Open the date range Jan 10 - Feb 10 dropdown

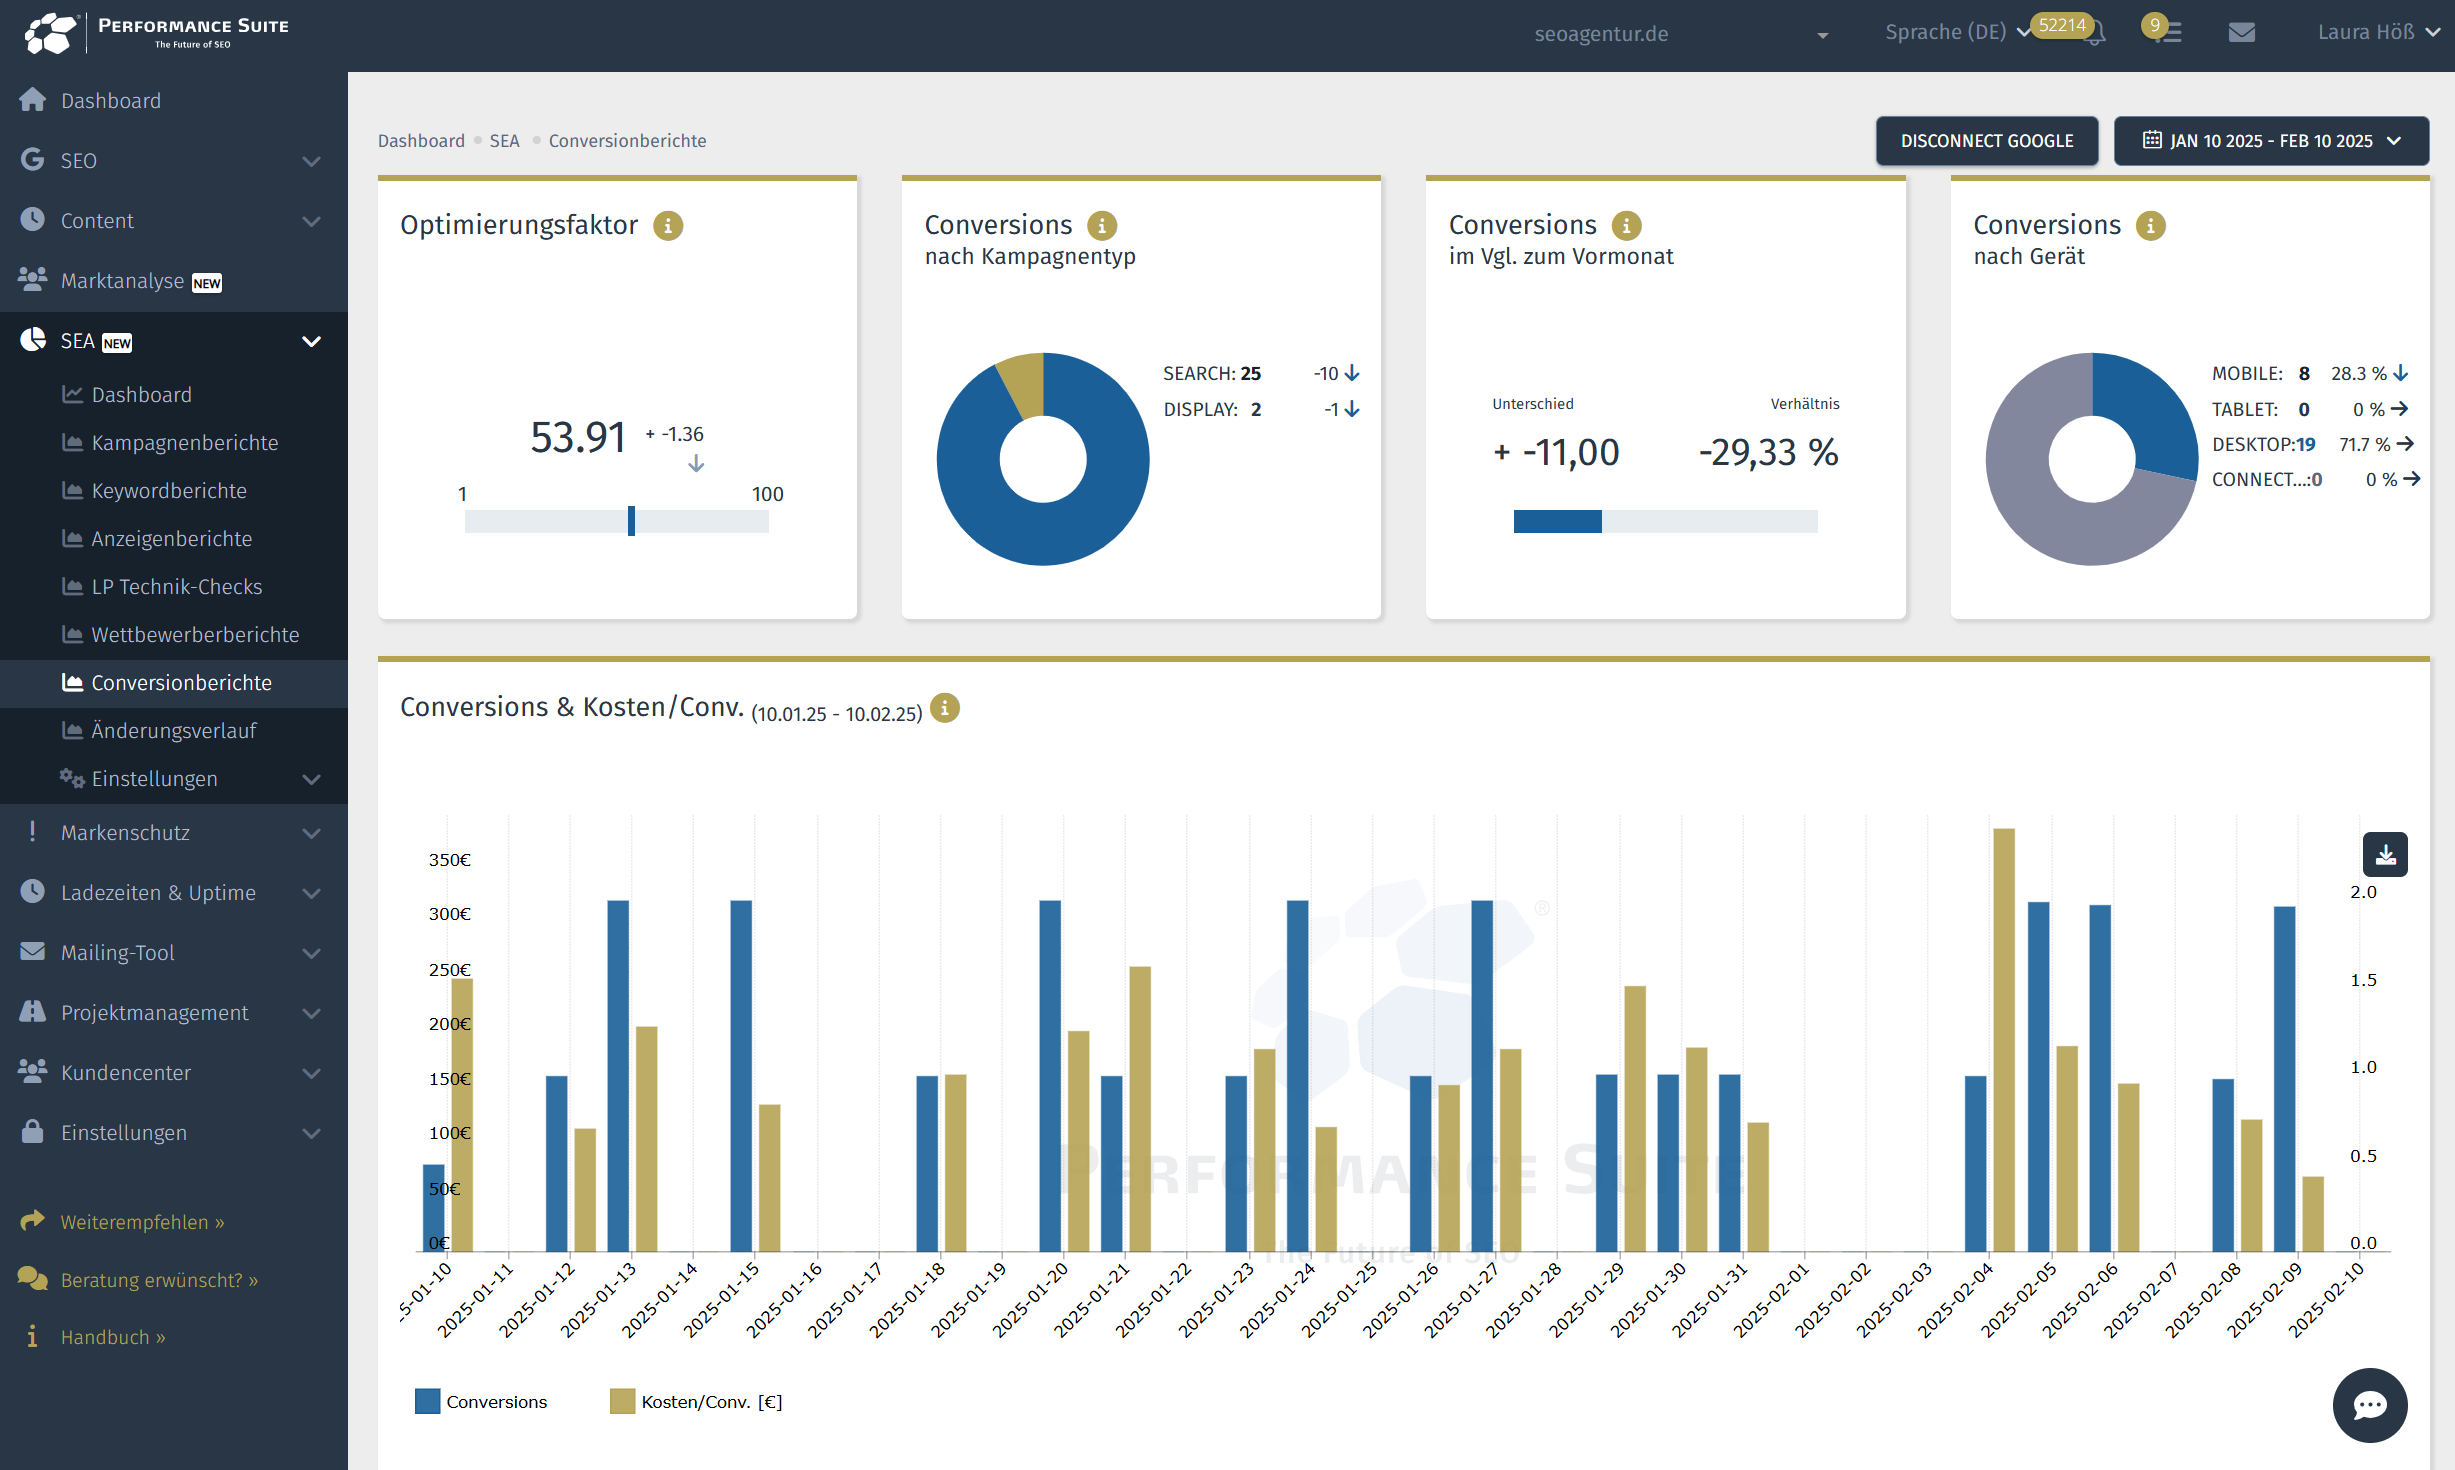pos(2270,141)
